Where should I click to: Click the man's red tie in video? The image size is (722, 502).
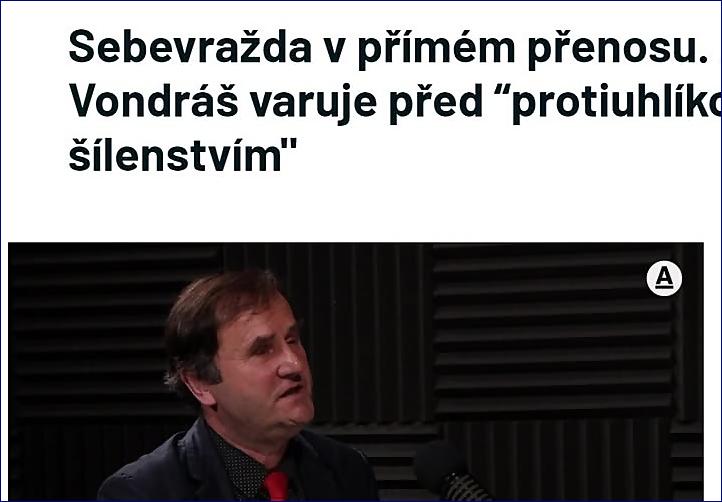pos(276,486)
